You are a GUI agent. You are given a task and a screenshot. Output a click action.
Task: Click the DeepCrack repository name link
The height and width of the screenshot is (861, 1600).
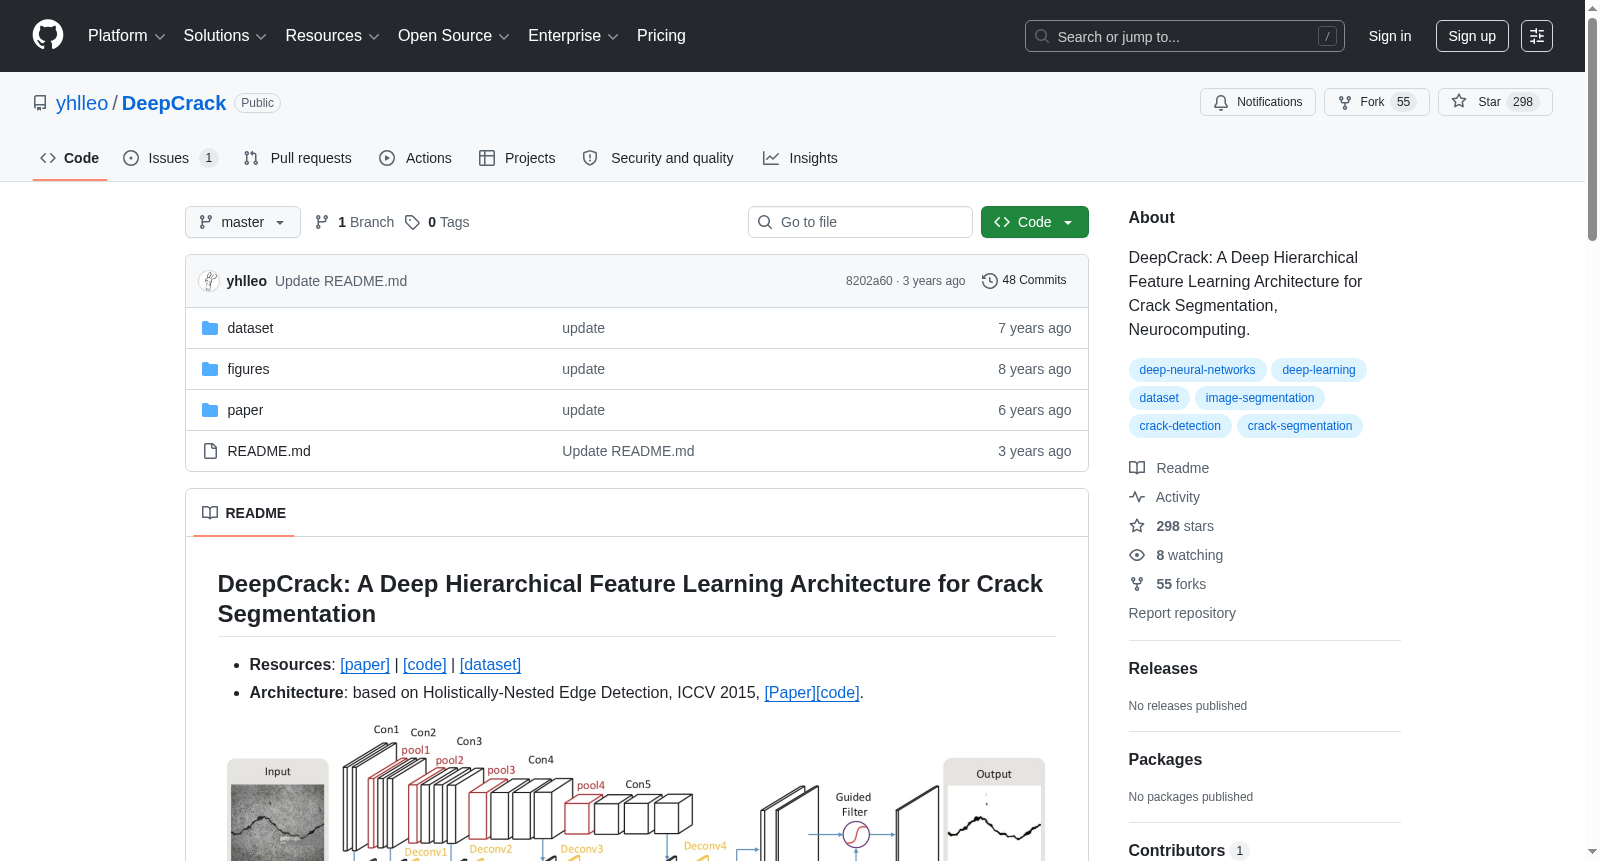click(x=174, y=103)
